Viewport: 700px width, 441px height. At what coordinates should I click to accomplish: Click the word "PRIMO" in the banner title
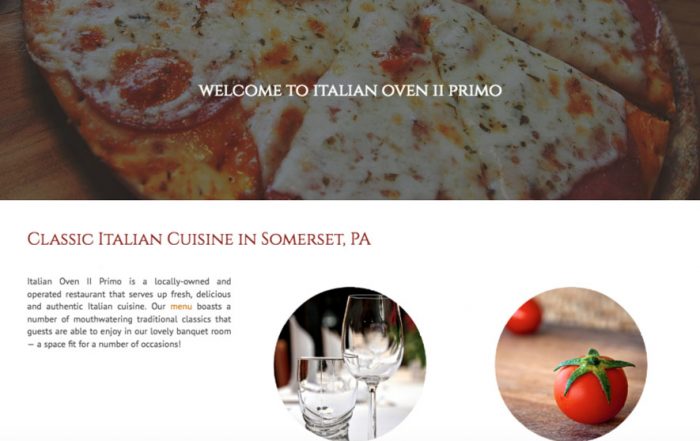click(475, 91)
